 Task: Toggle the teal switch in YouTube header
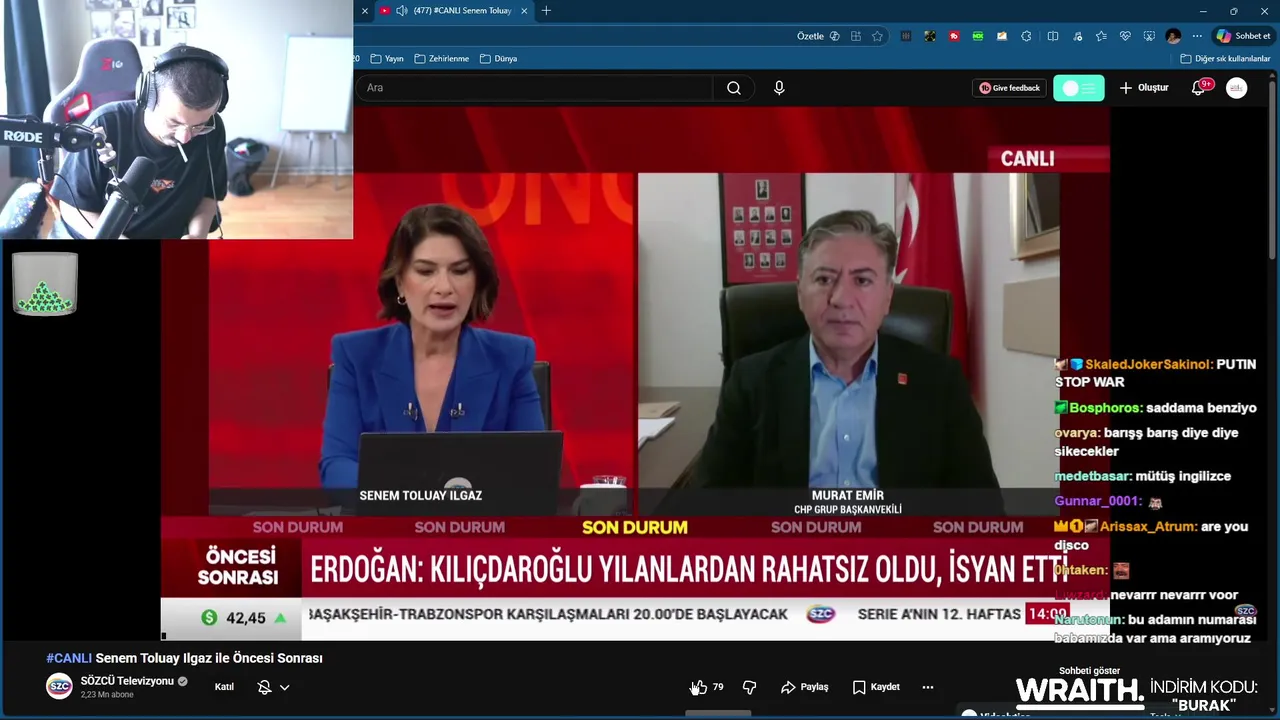tap(1078, 88)
